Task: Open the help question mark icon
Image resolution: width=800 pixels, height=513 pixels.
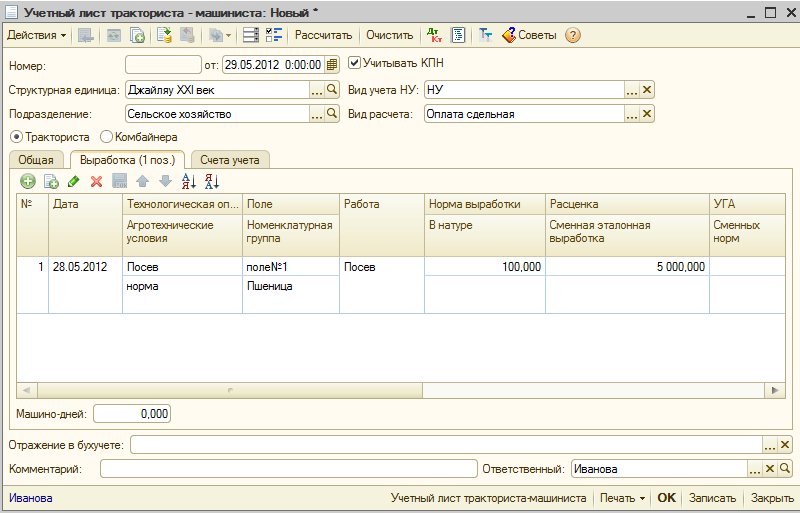Action: point(573,35)
